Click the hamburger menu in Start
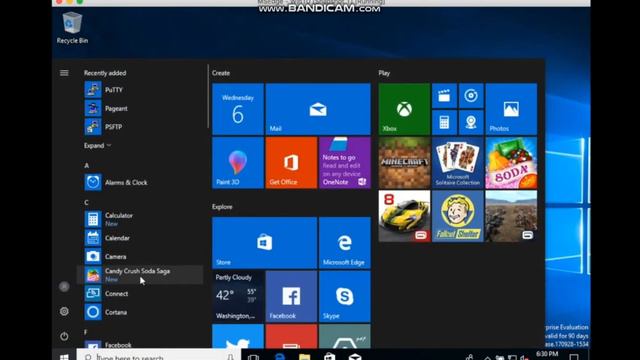Image resolution: width=640 pixels, height=360 pixels. (x=64, y=73)
